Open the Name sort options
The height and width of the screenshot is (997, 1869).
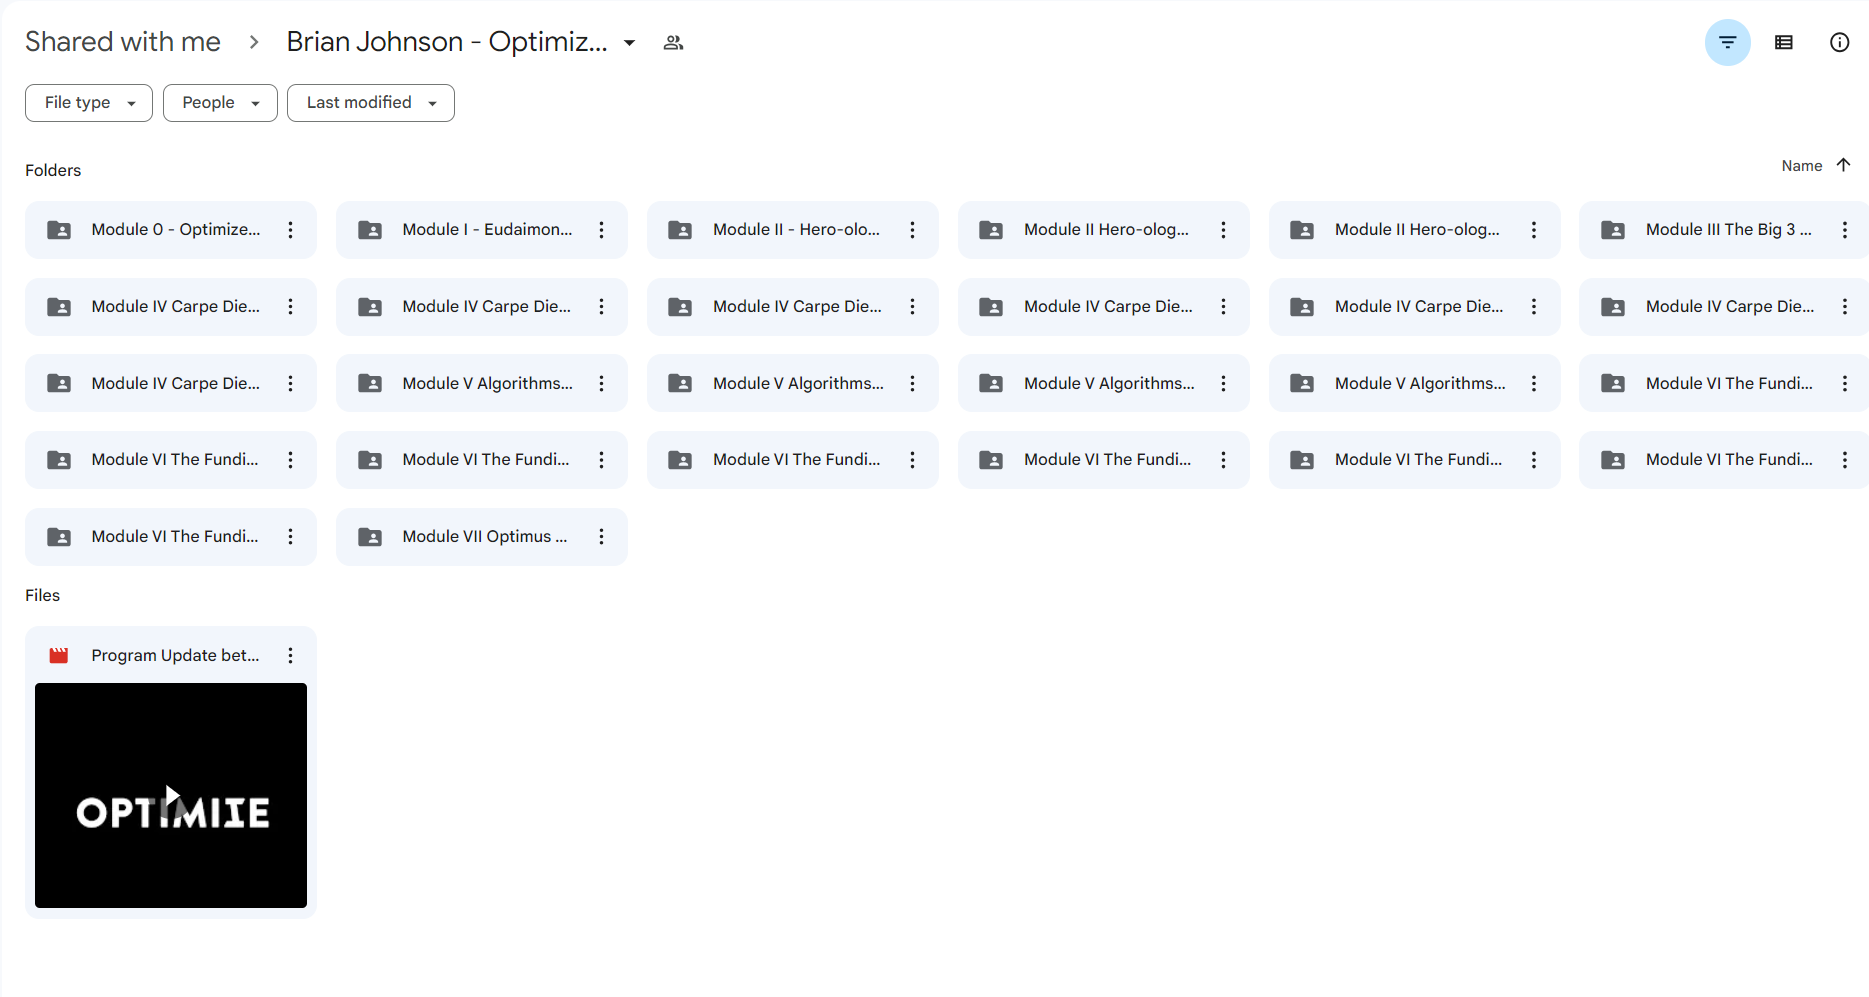pyautogui.click(x=1801, y=166)
